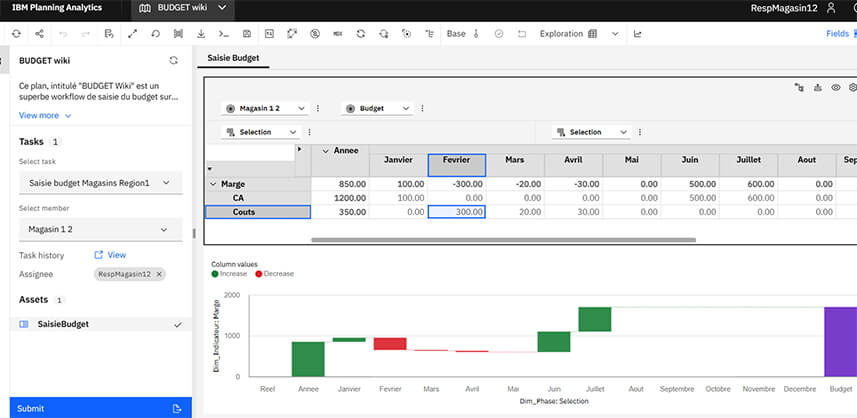This screenshot has height=418, width=857.
Task: Open kebab menu beside right Selection dropdown
Action: click(640, 132)
